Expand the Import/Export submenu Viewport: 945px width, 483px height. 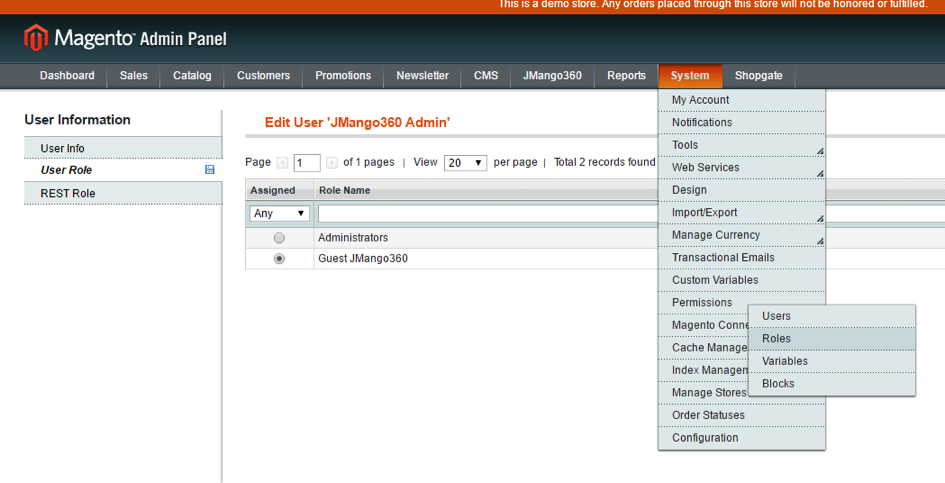click(741, 212)
